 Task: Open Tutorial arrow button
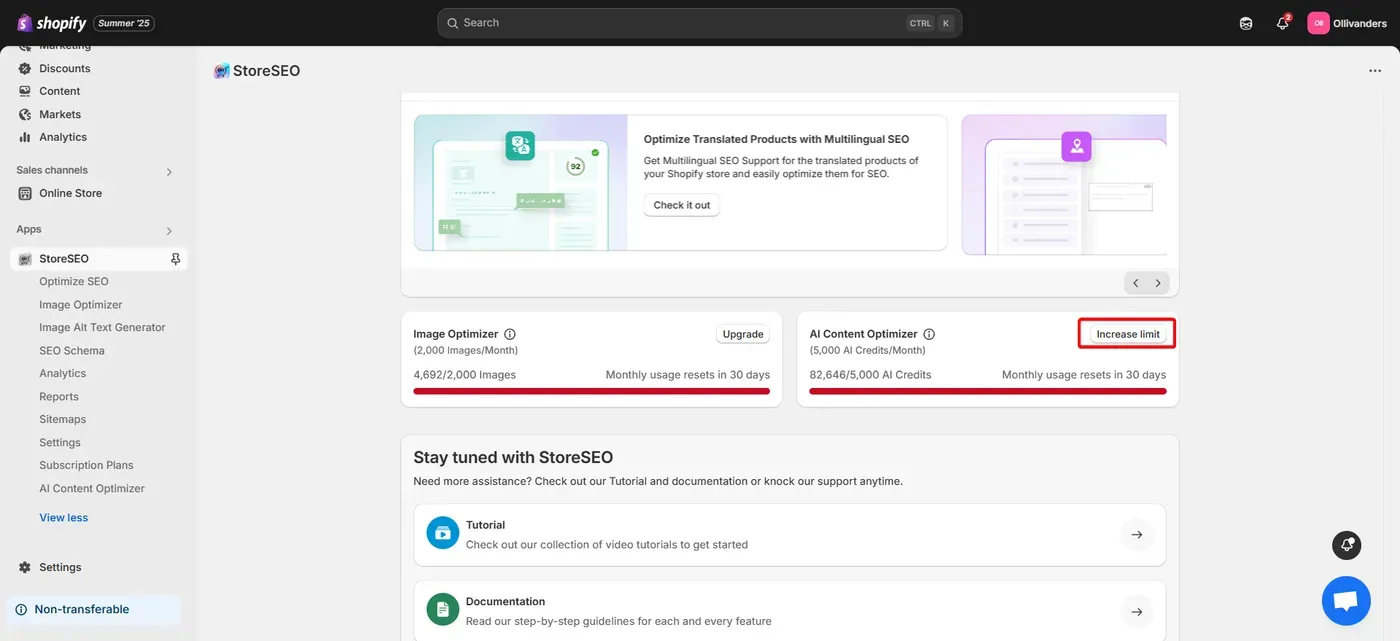1137,535
